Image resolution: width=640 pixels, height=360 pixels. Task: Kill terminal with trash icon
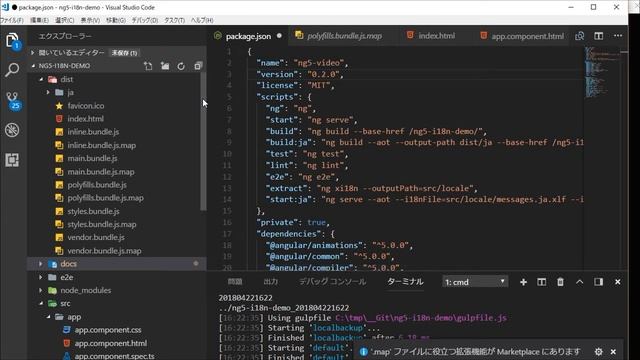tap(560, 282)
